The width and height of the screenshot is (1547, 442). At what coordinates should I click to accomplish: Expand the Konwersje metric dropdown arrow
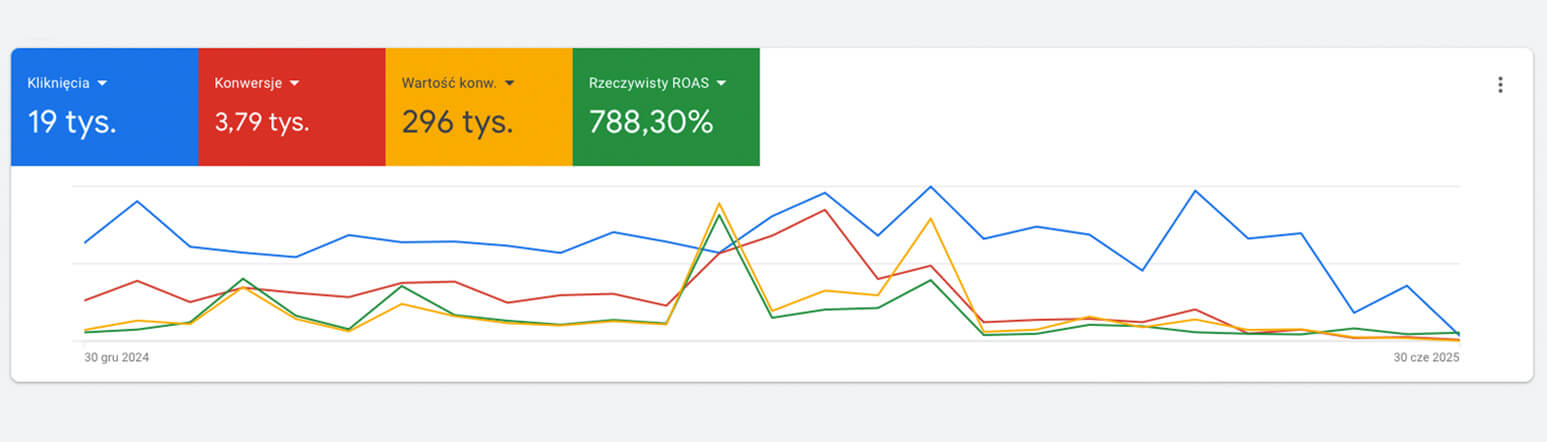coord(295,83)
